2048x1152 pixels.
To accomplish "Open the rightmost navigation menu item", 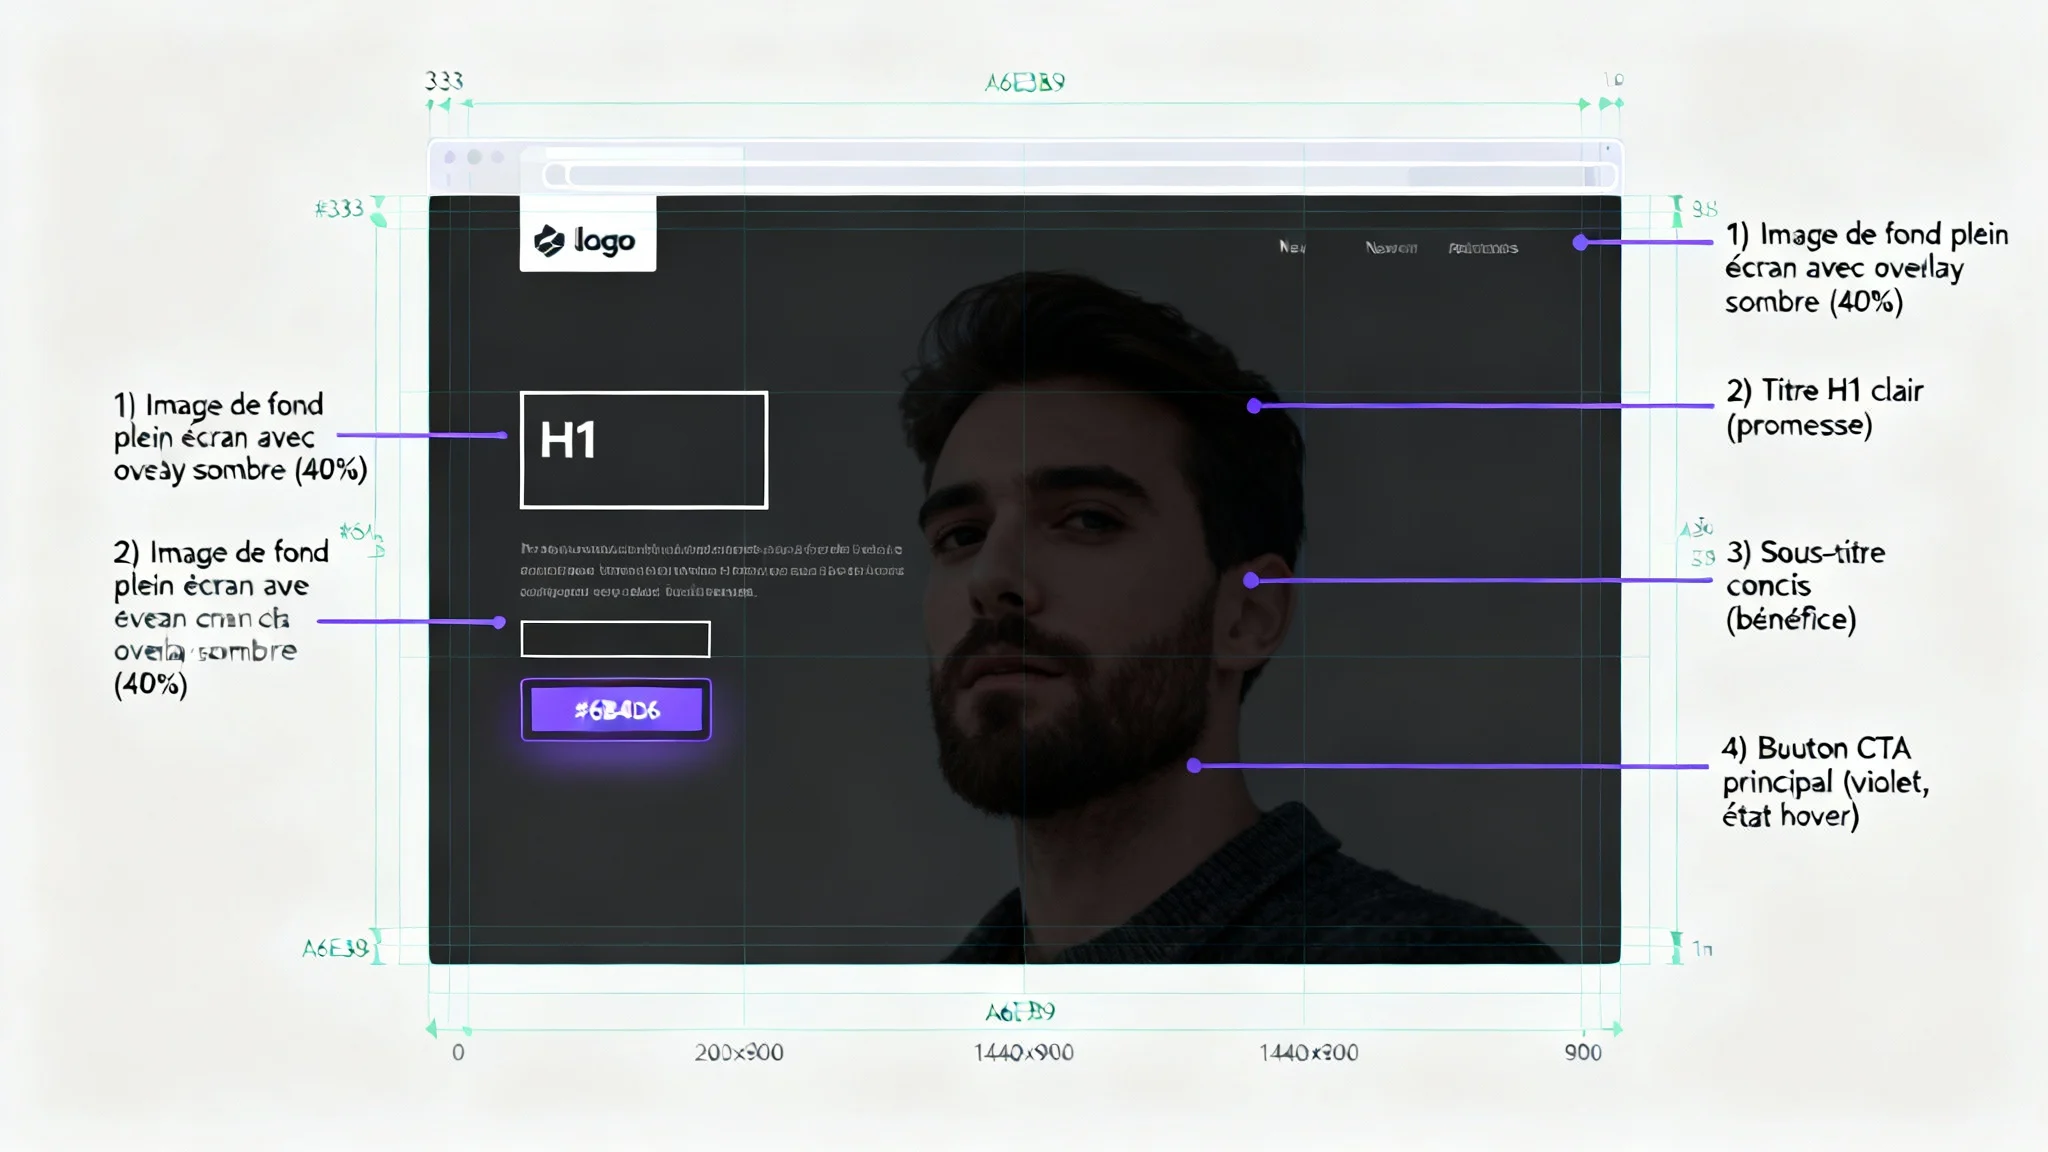I will 1483,248.
